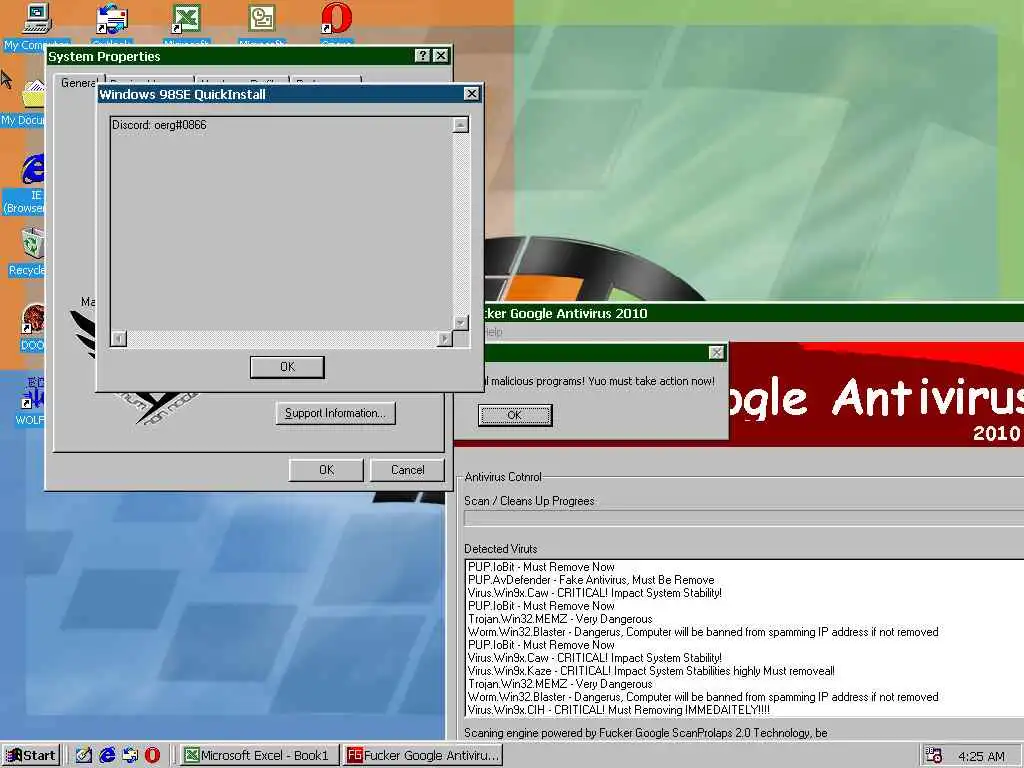Image resolution: width=1024 pixels, height=768 pixels.
Task: Launch Internet Explorer from quick launch bar
Action: 106,756
